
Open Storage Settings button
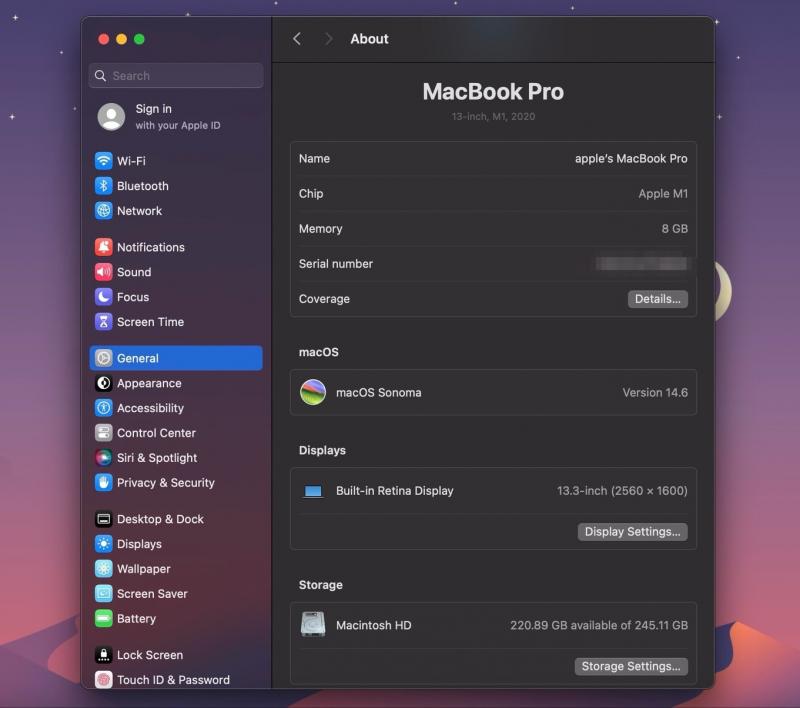(631, 666)
